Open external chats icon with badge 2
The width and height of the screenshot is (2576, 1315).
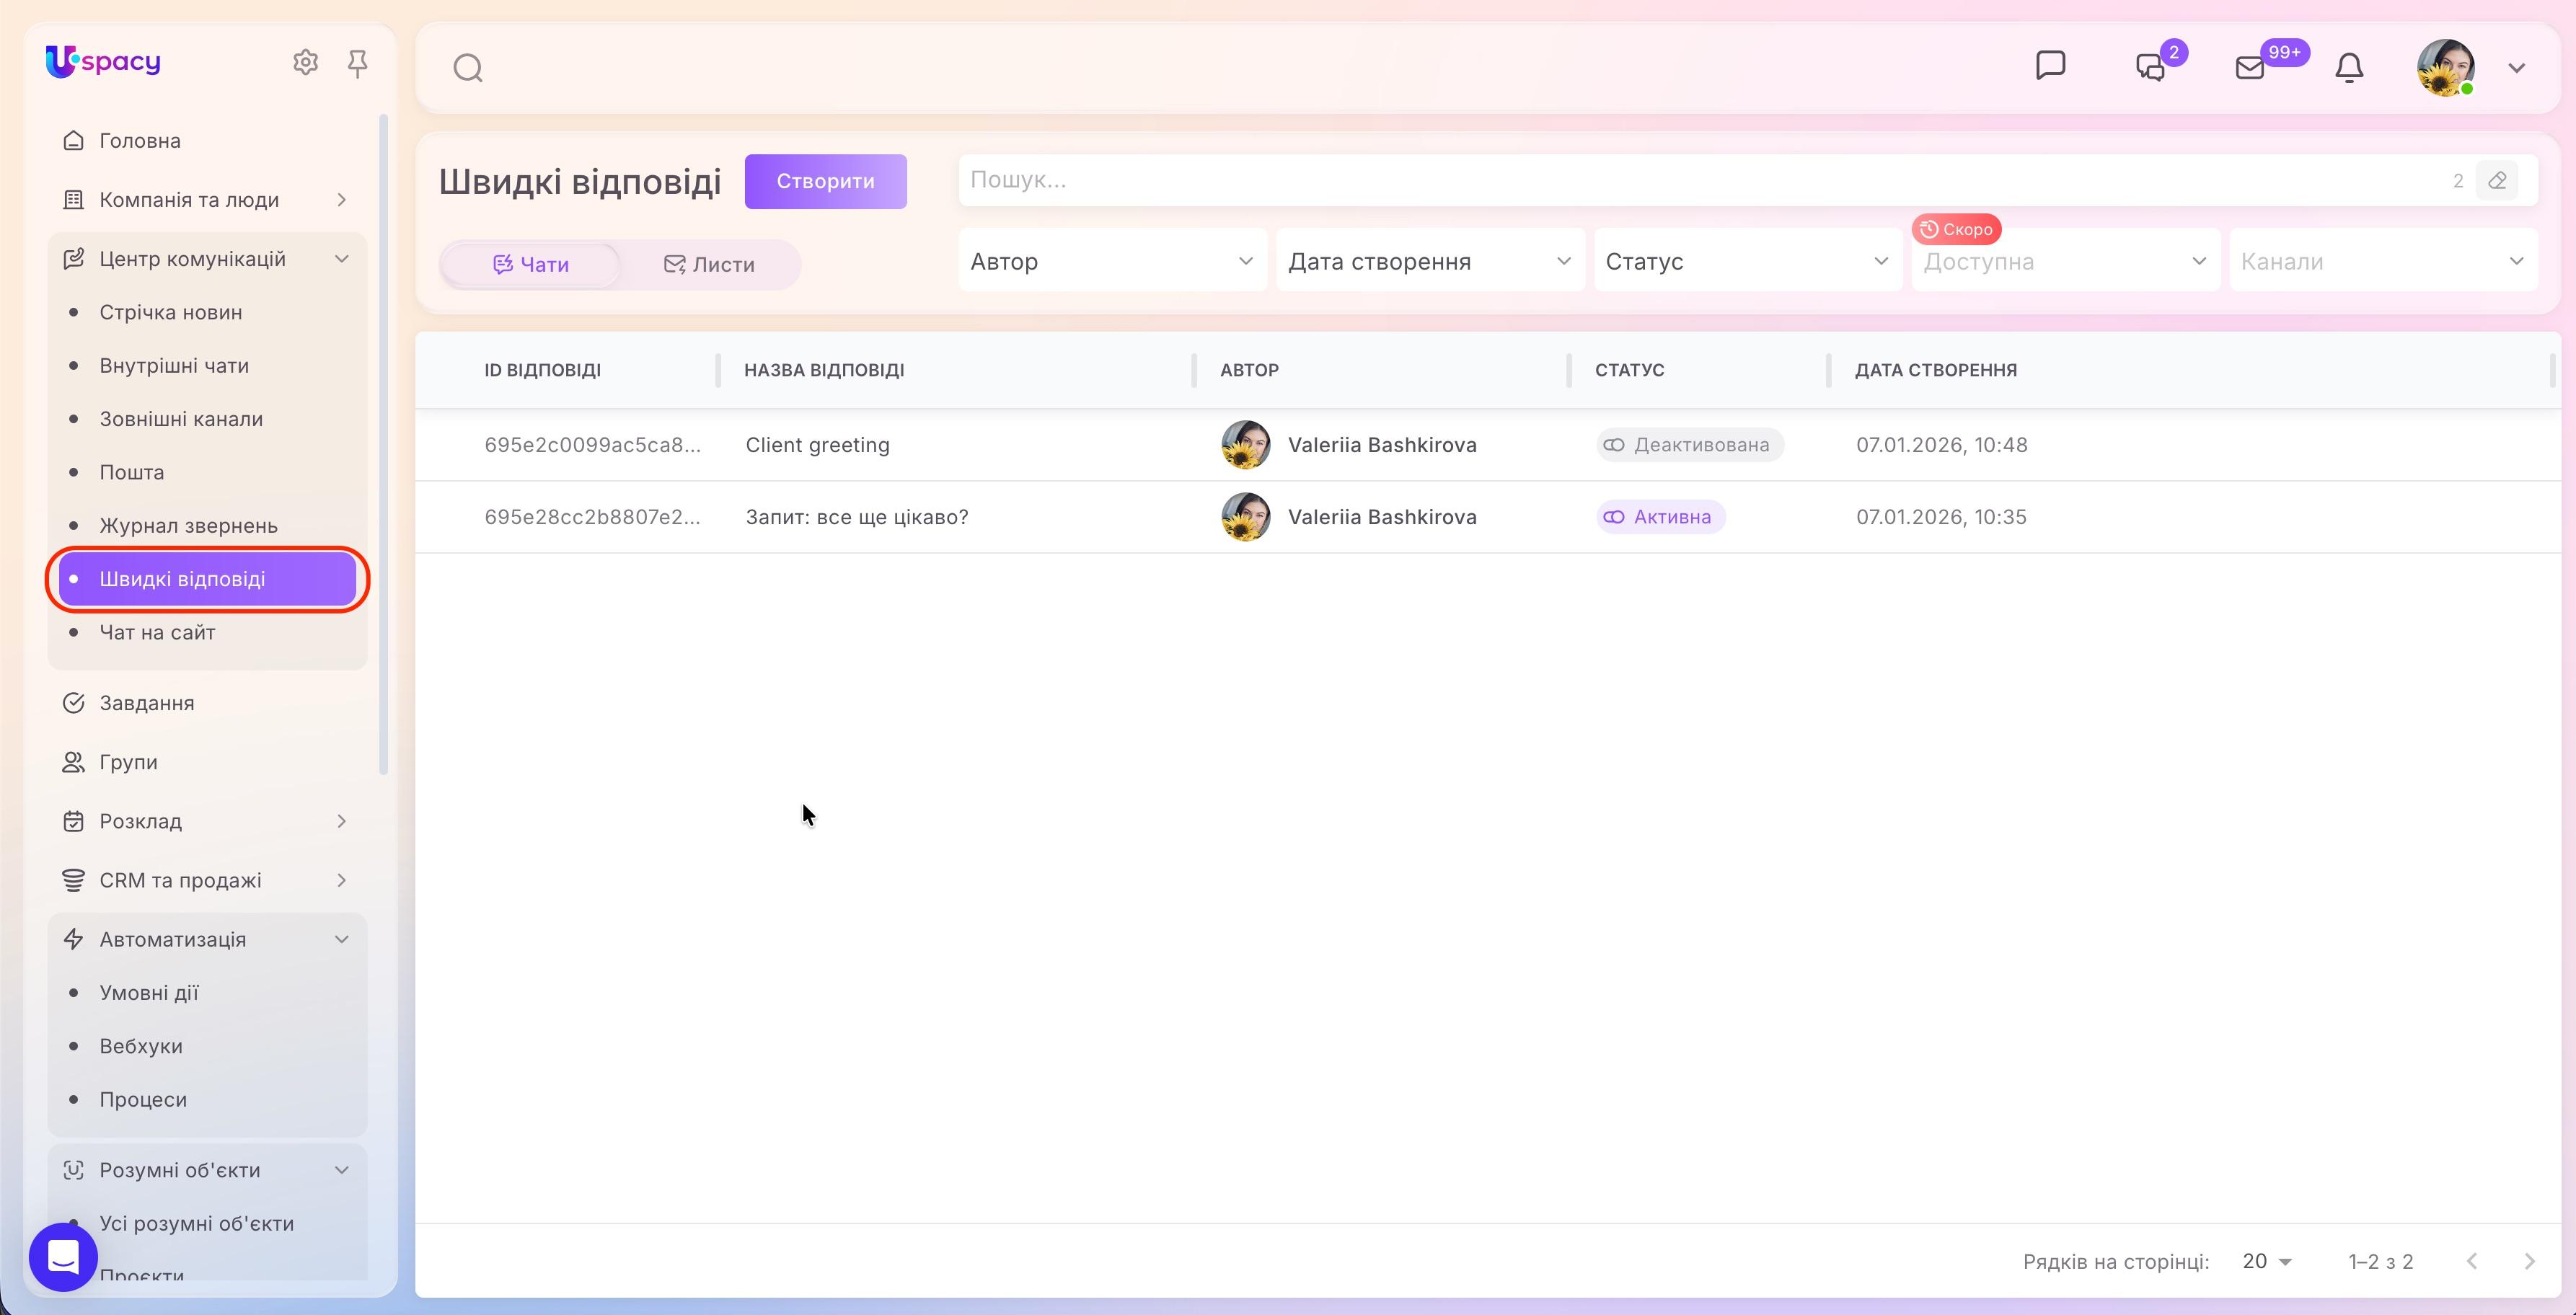click(2150, 67)
